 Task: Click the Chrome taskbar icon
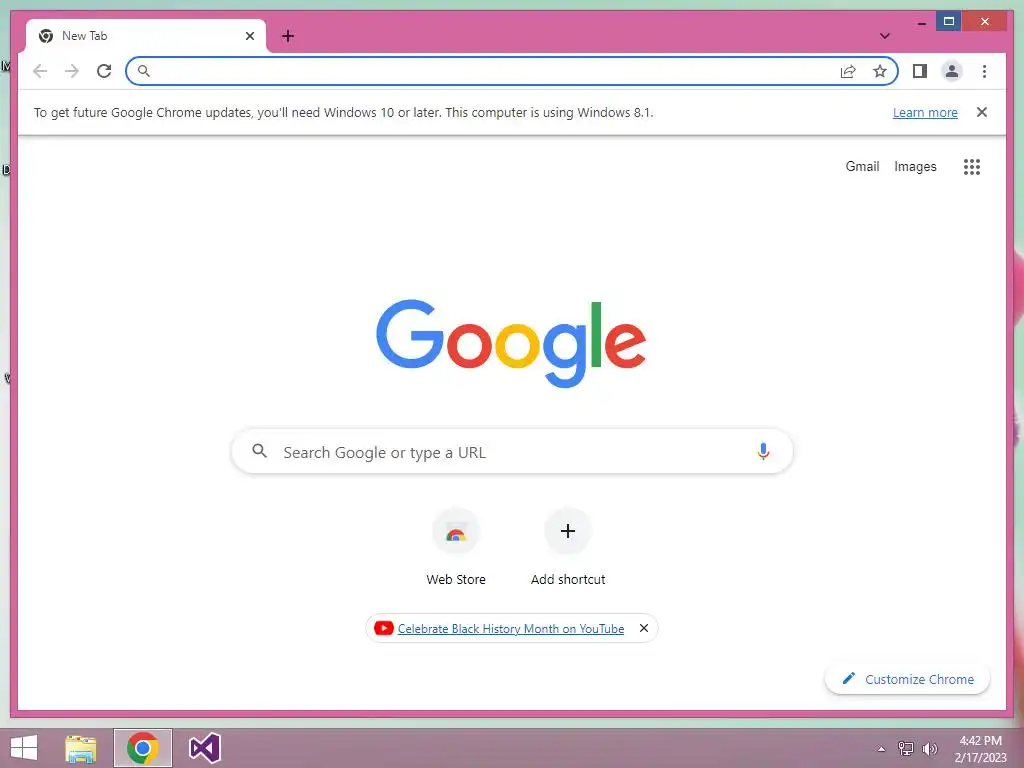point(142,748)
